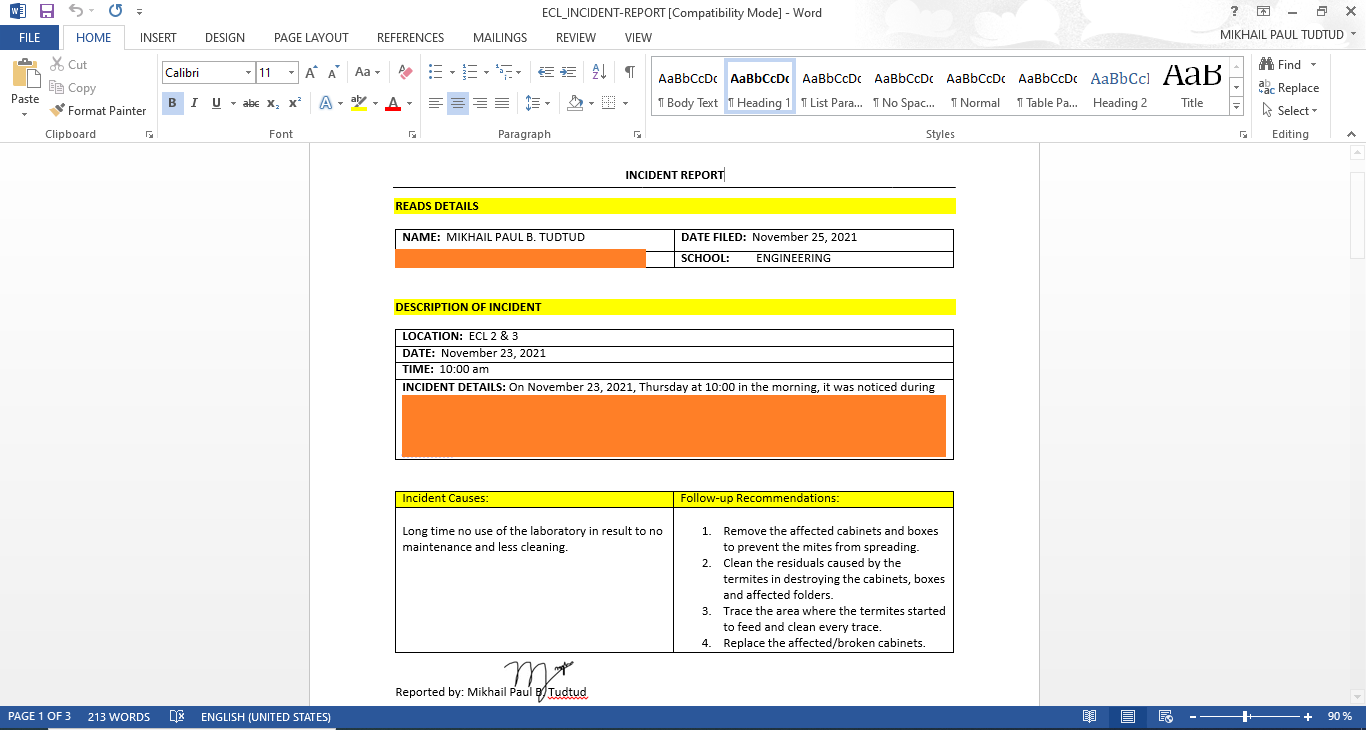
Task: Apply the Body Text style
Action: (x=688, y=87)
